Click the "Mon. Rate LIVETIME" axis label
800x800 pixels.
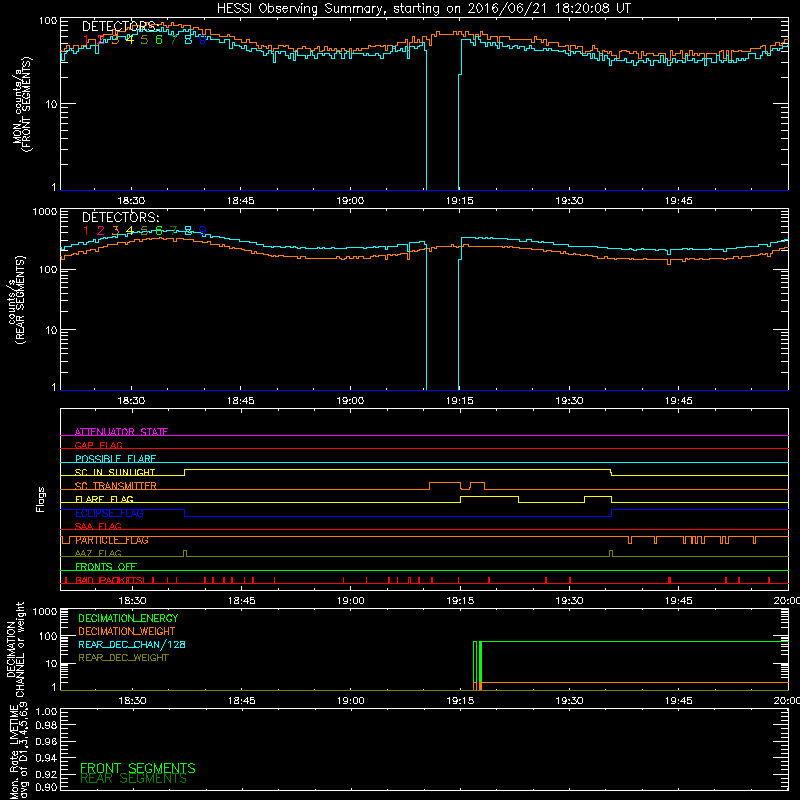(14, 753)
